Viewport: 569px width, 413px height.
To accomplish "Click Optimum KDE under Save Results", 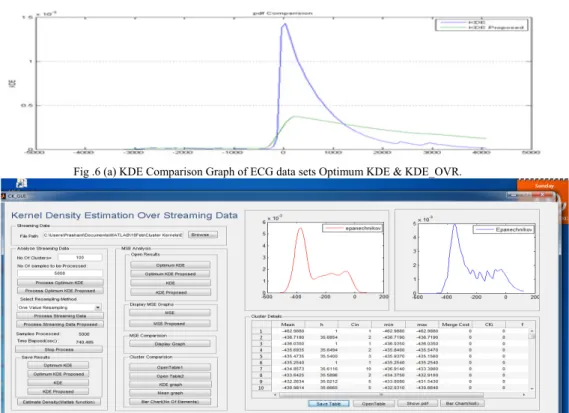I will point(58,365).
